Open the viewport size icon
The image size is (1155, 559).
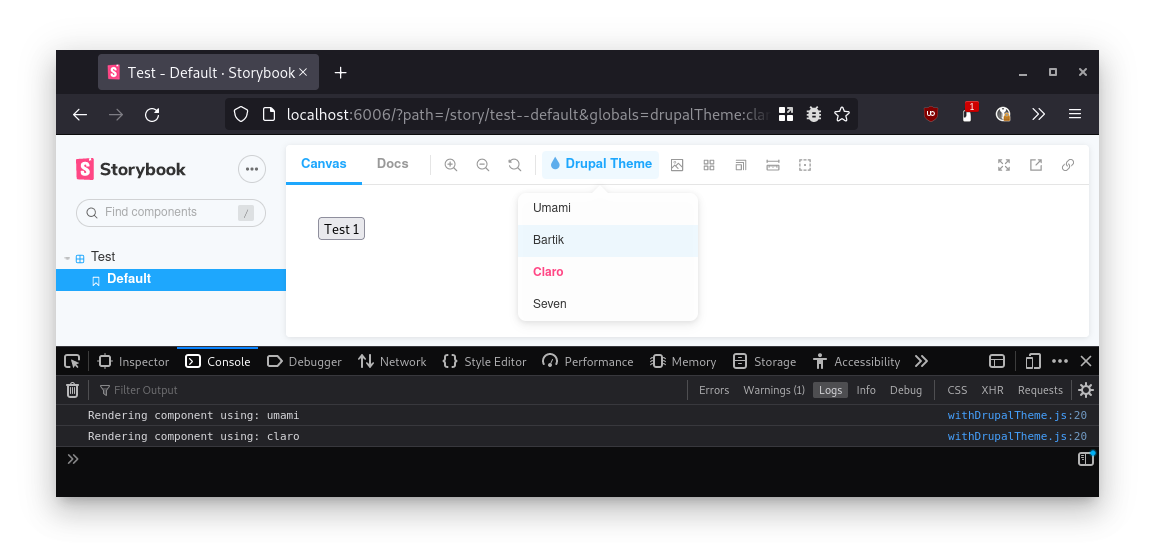point(741,165)
